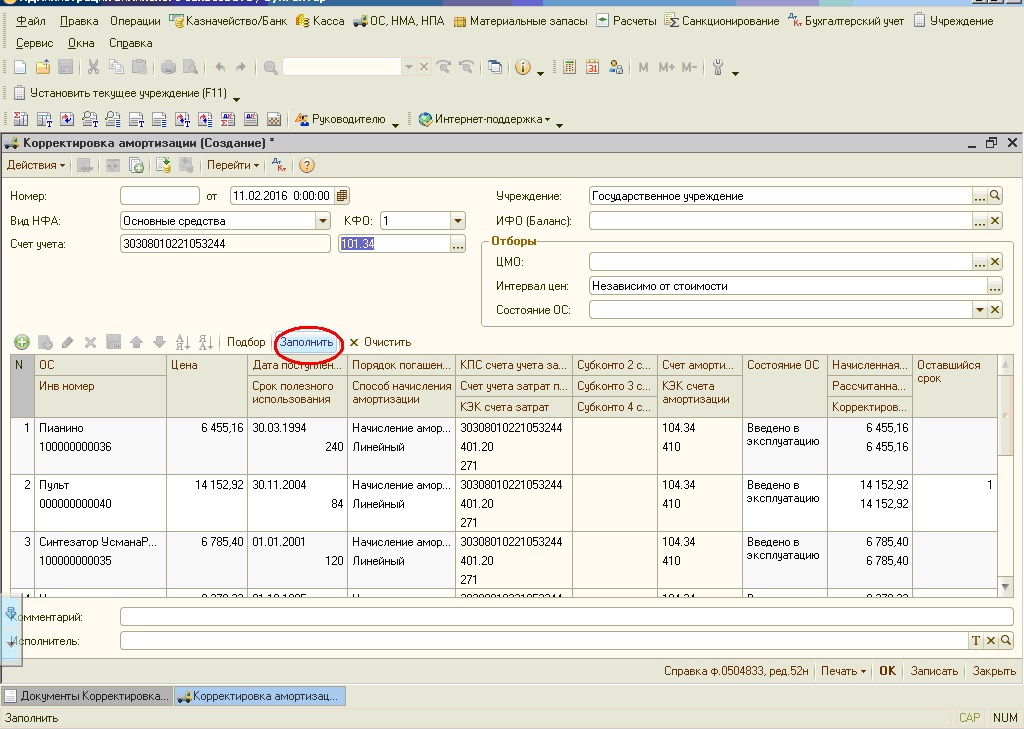Open the calendar picker beside the date field
The image size is (1024, 729).
pyautogui.click(x=342, y=195)
